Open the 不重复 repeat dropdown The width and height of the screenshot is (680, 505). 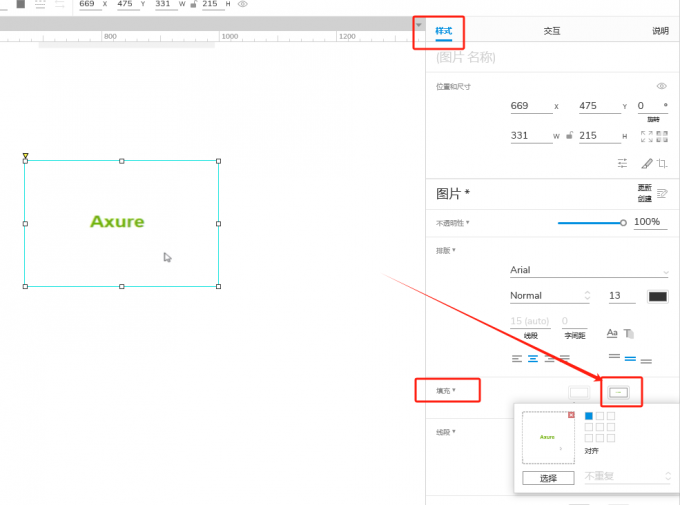click(627, 476)
